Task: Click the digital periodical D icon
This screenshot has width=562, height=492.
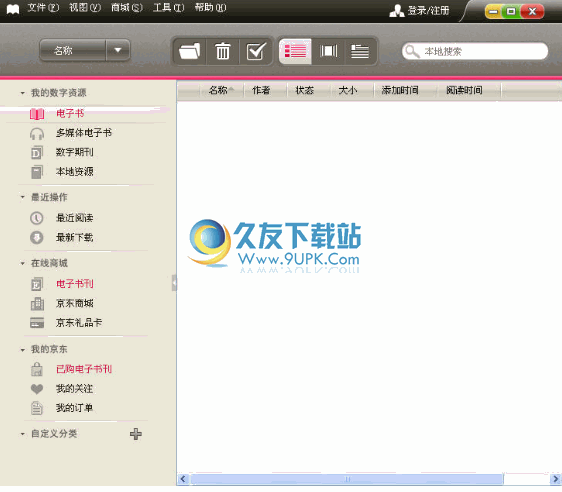Action: click(x=37, y=153)
